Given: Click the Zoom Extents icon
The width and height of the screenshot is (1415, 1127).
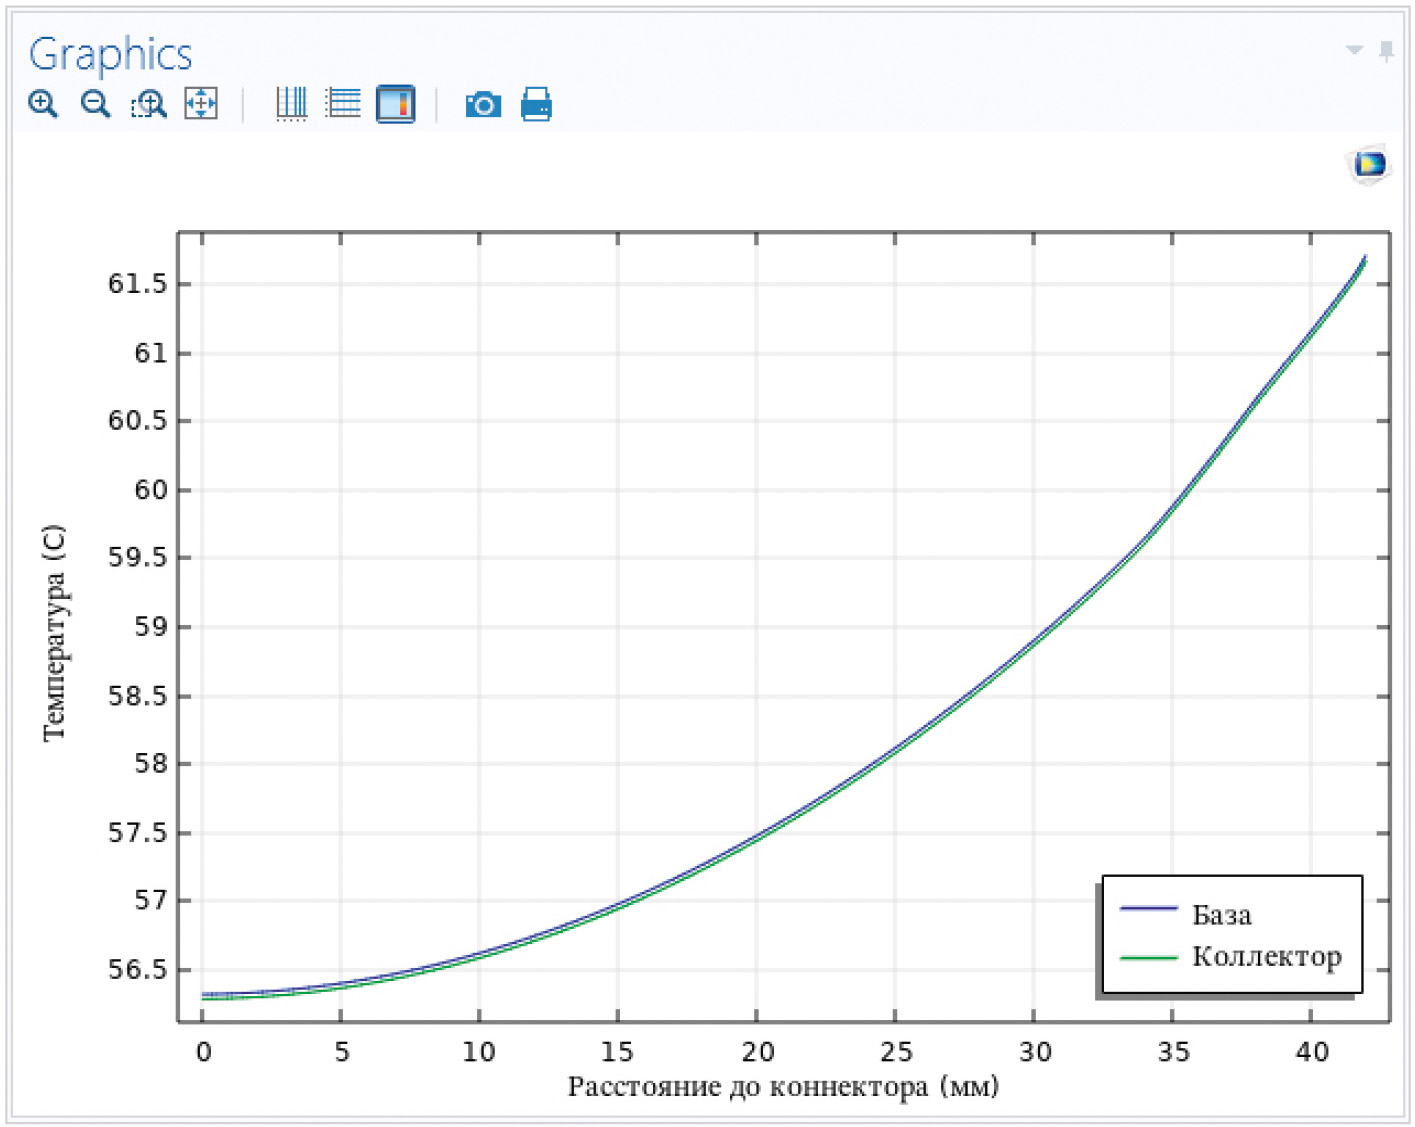Looking at the screenshot, I should click(201, 104).
